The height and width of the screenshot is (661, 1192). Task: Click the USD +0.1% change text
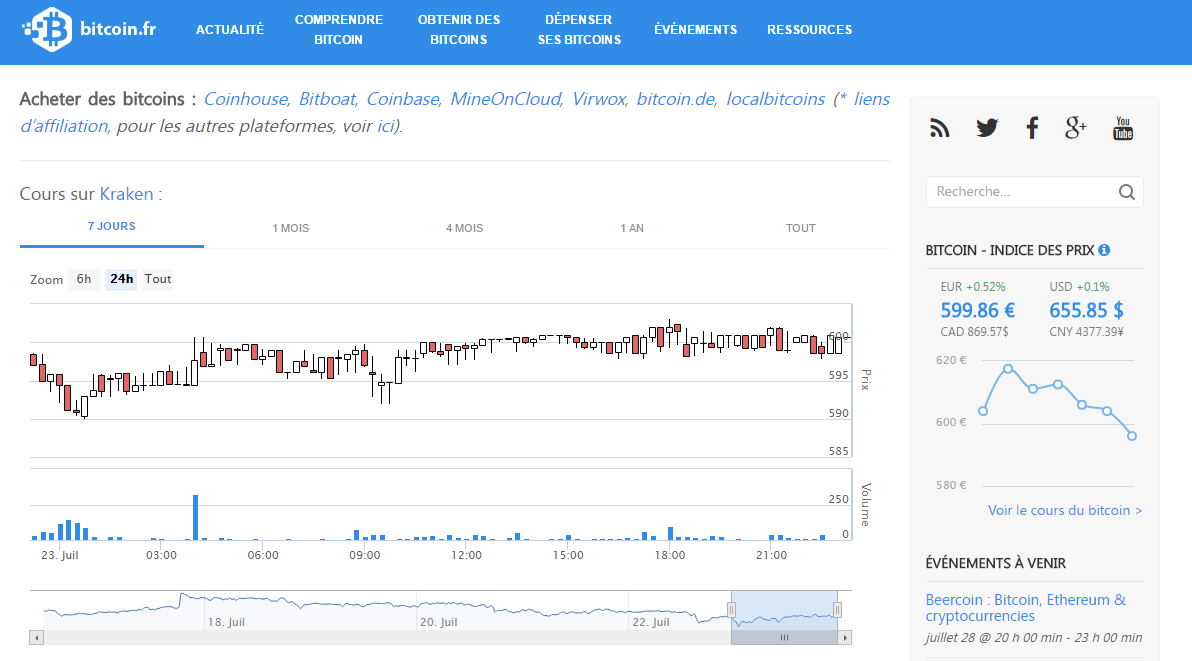pyautogui.click(x=1079, y=287)
